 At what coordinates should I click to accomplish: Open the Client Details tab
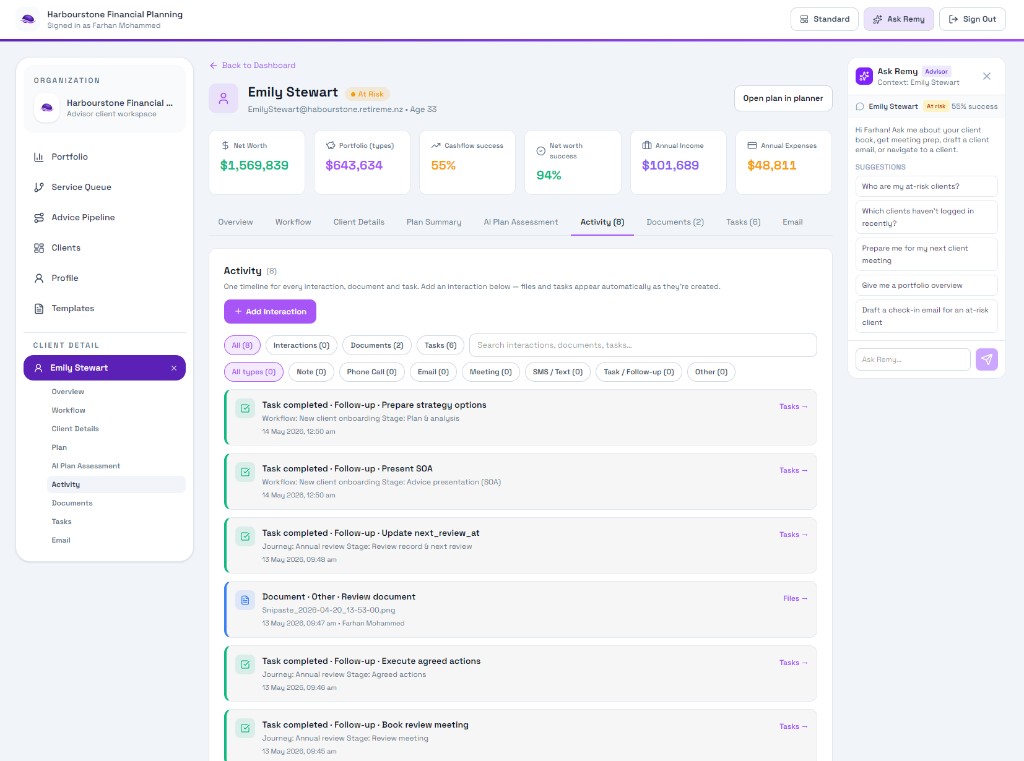coord(359,223)
